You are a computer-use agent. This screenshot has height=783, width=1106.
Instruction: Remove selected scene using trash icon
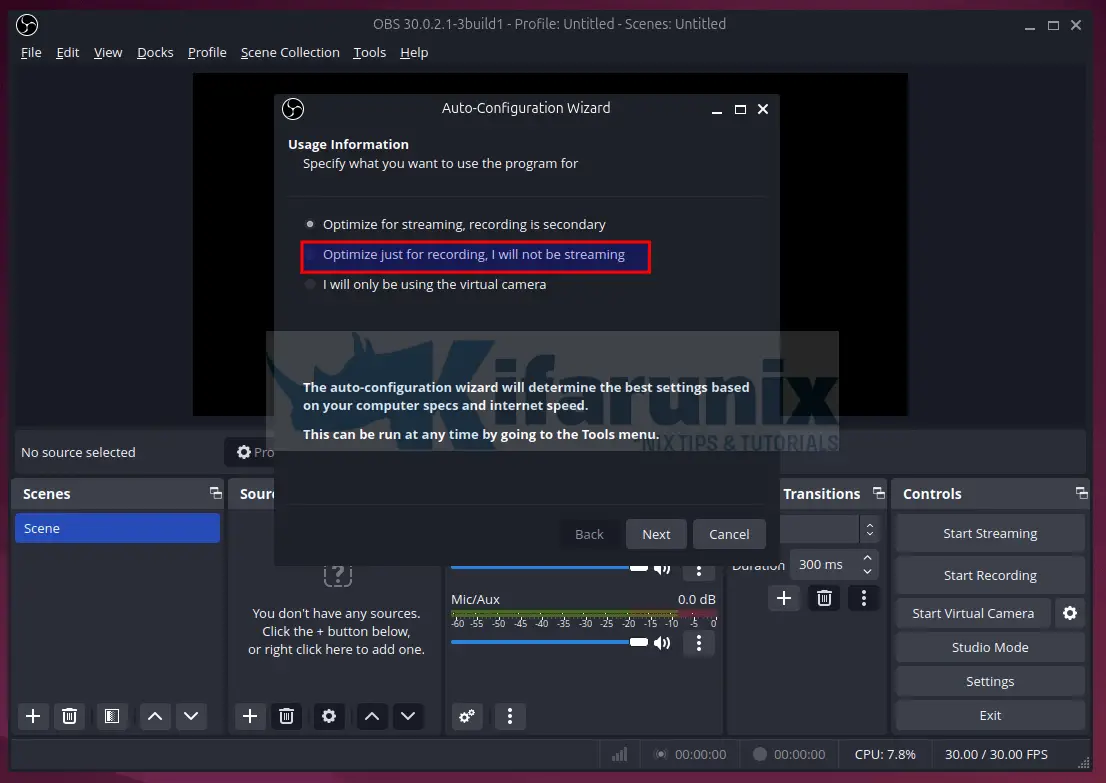69,716
